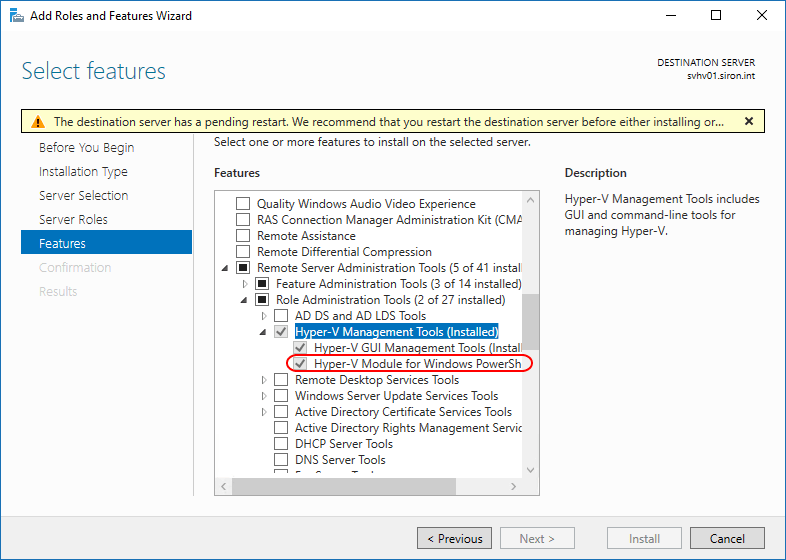Viewport: 786px width, 560px height.
Task: Click scroll up arrow in features list
Action: tap(530, 200)
